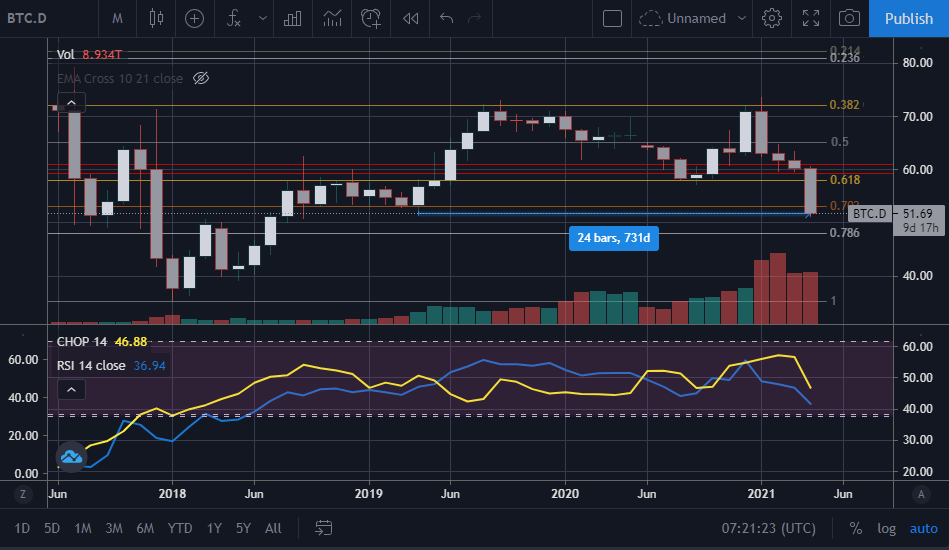Viewport: 949px width, 550px height.
Task: Click the cloud logo icon in lower pane
Action: point(71,456)
